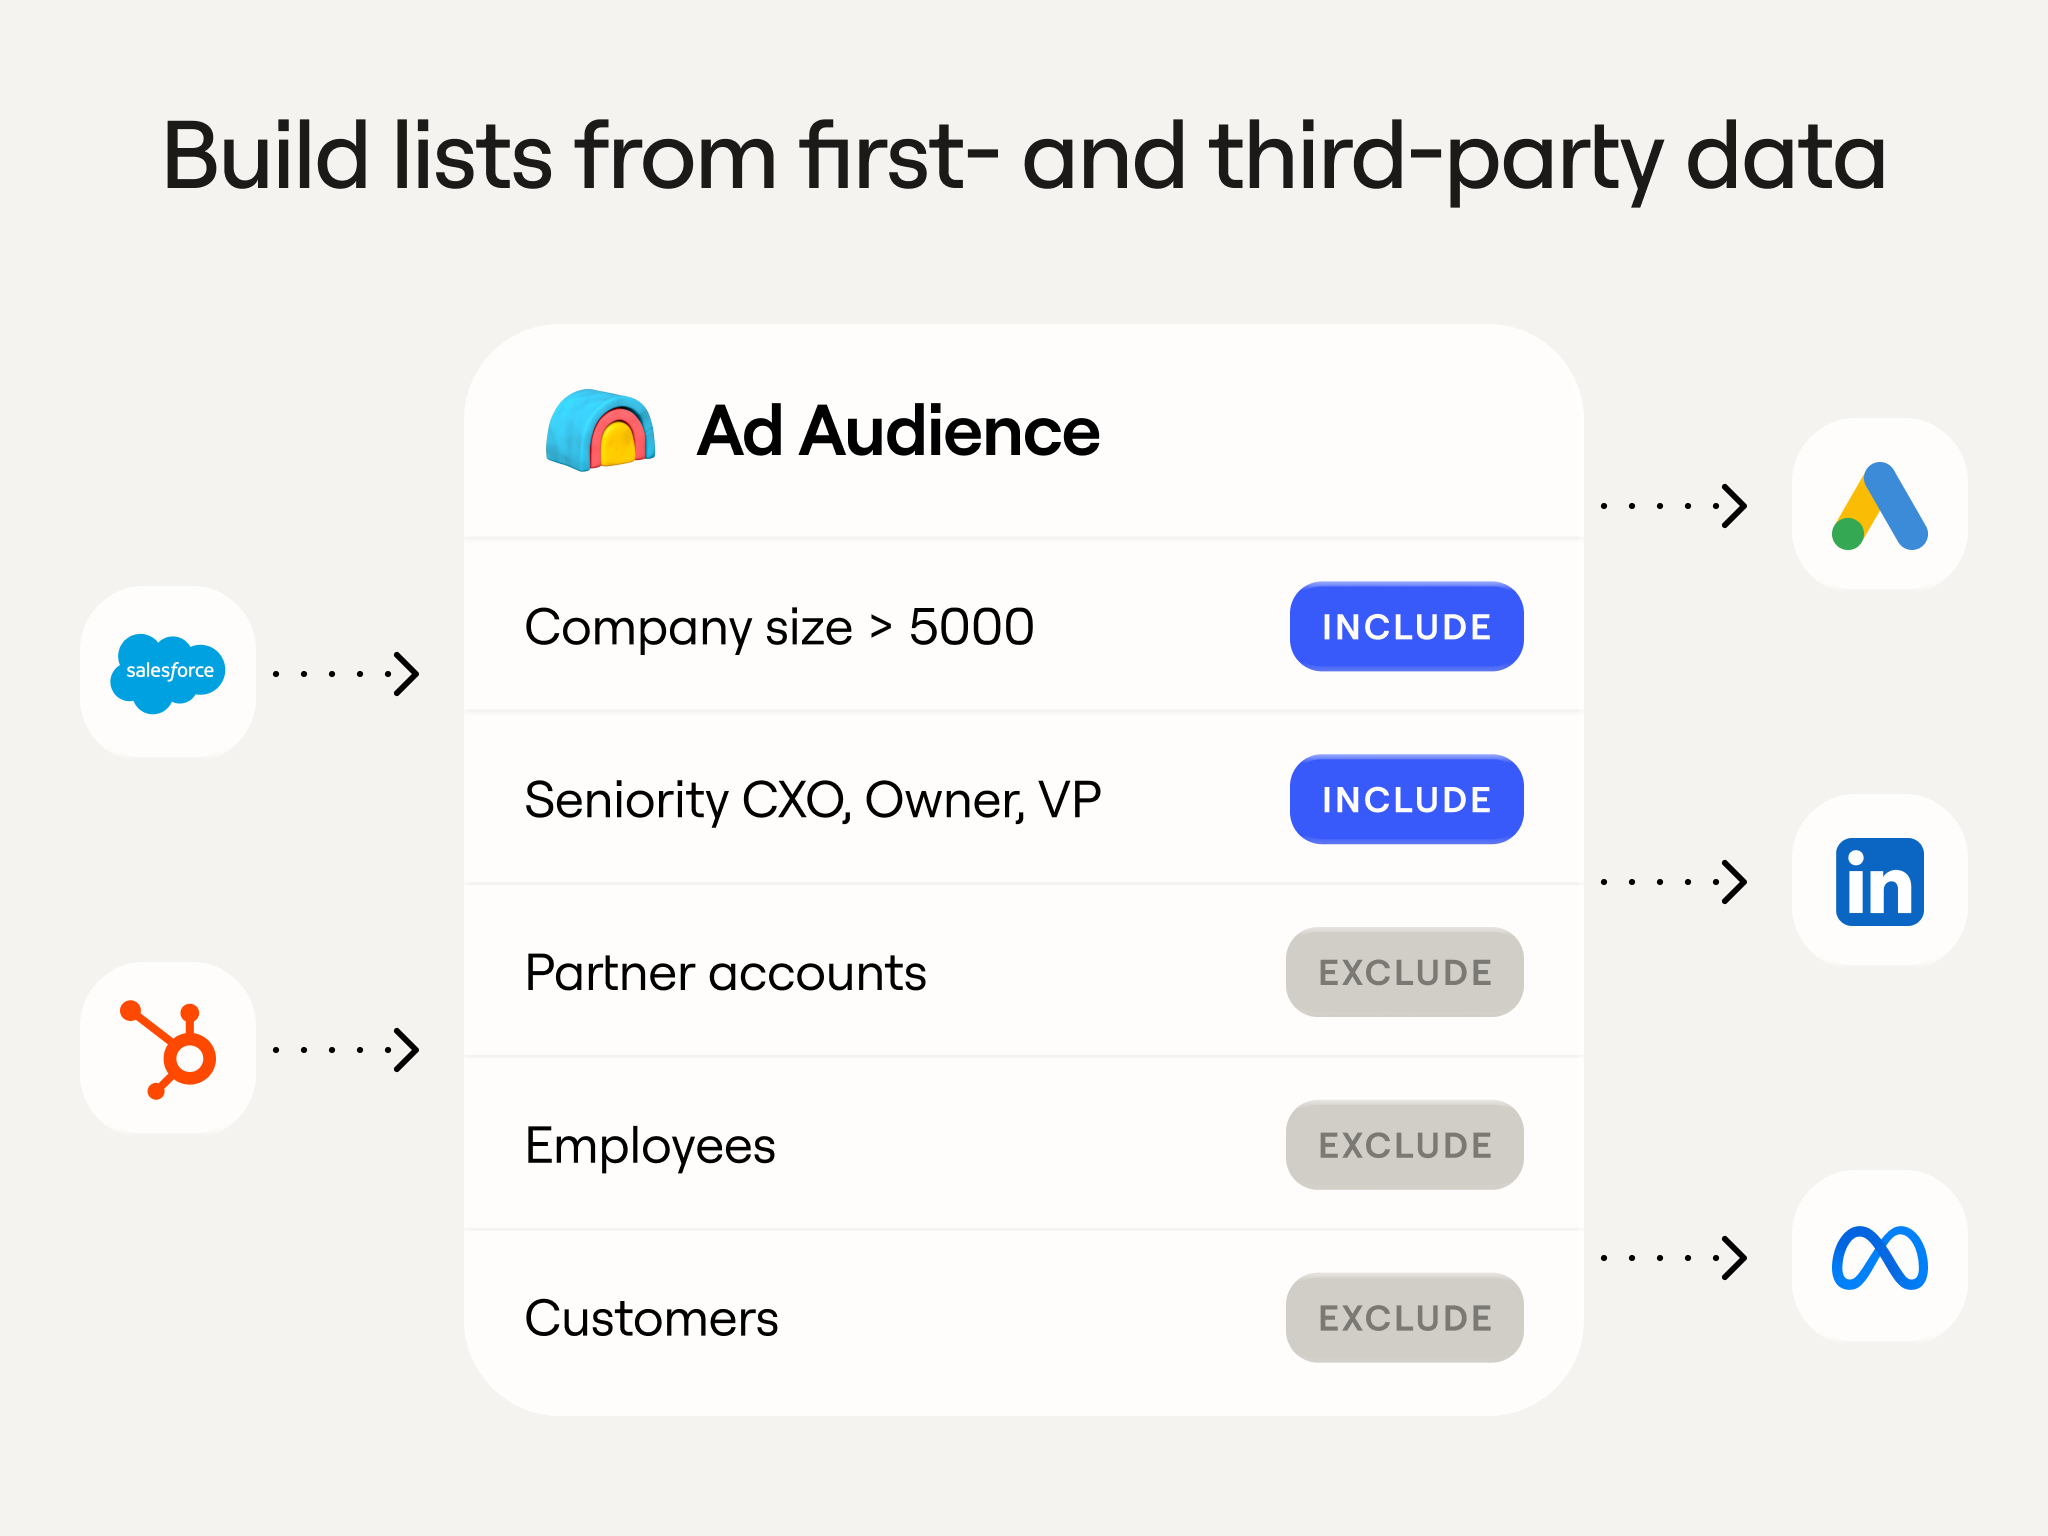Click the Salesforce cloud logo
Screen dimensions: 2048x1536
pyautogui.click(x=168, y=672)
